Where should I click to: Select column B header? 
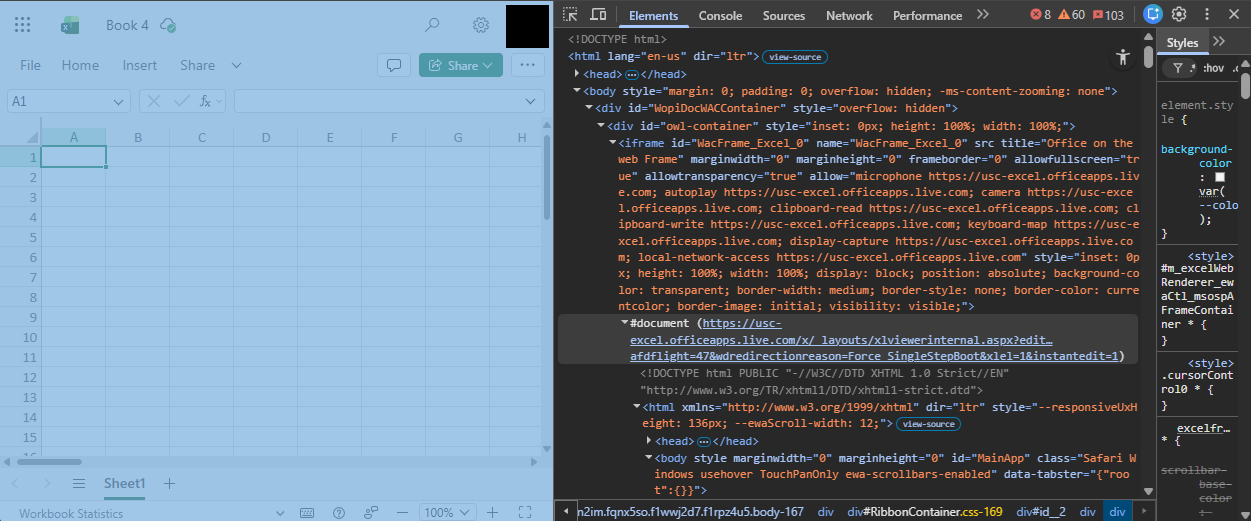tap(137, 137)
